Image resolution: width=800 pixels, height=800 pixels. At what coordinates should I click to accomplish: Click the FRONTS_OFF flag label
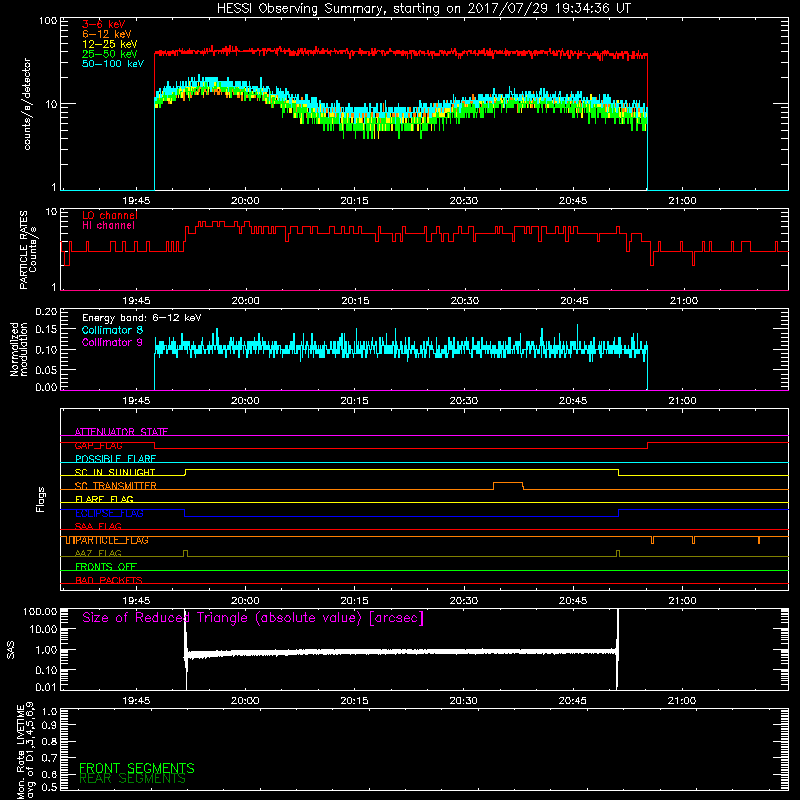click(x=106, y=567)
